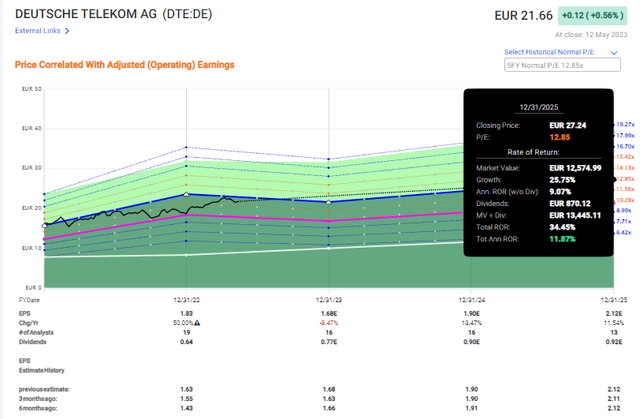Click the Growth 25.75% value
The height and width of the screenshot is (419, 640).
[562, 180]
